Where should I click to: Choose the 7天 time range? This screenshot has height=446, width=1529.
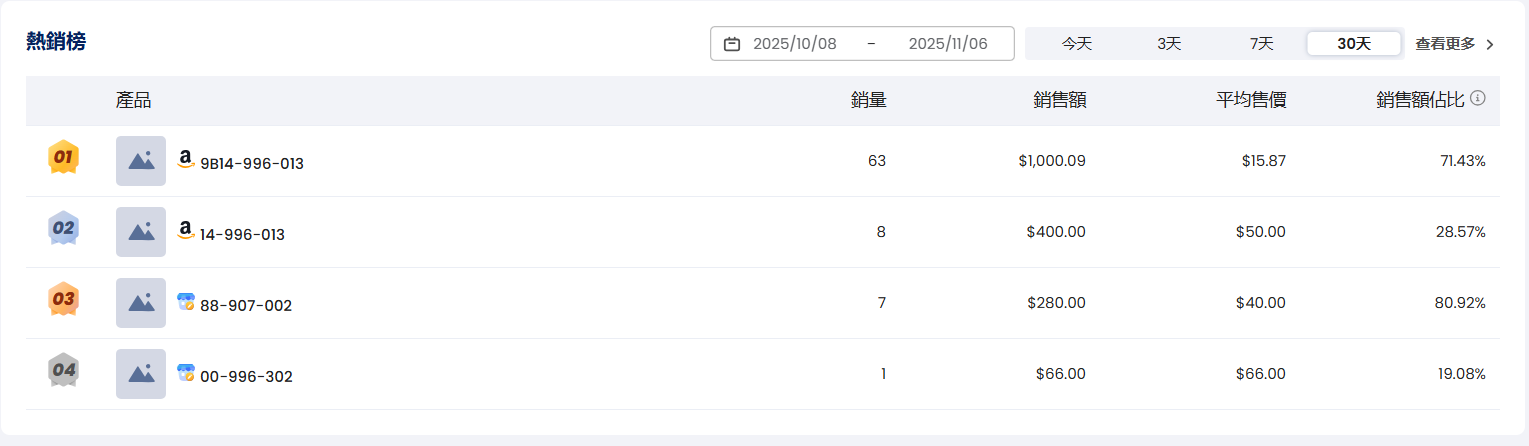1261,44
